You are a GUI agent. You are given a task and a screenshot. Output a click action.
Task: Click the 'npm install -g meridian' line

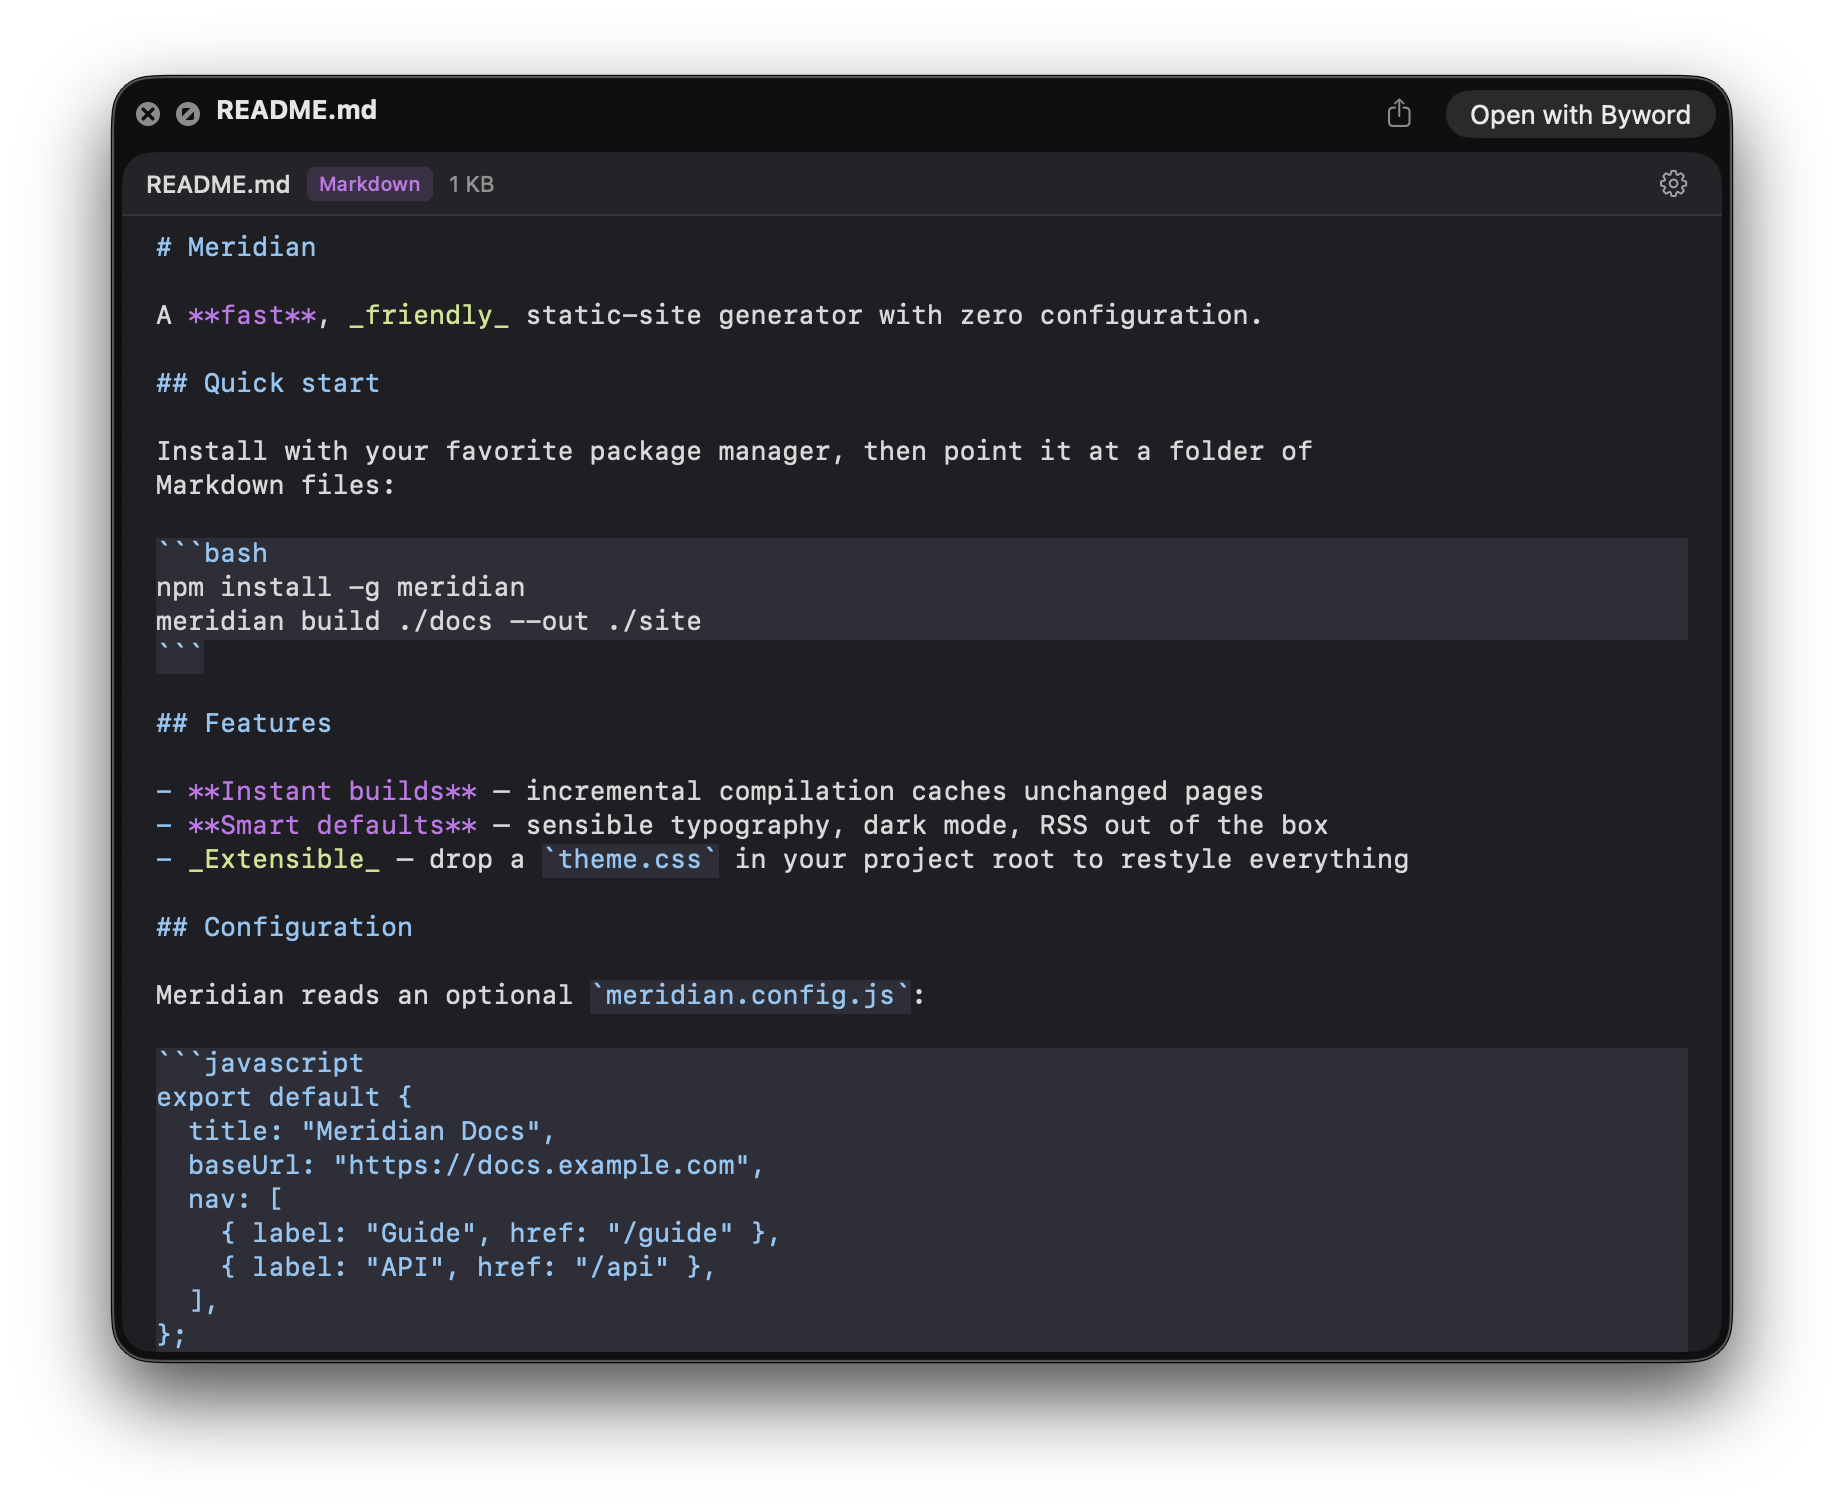pyautogui.click(x=340, y=588)
